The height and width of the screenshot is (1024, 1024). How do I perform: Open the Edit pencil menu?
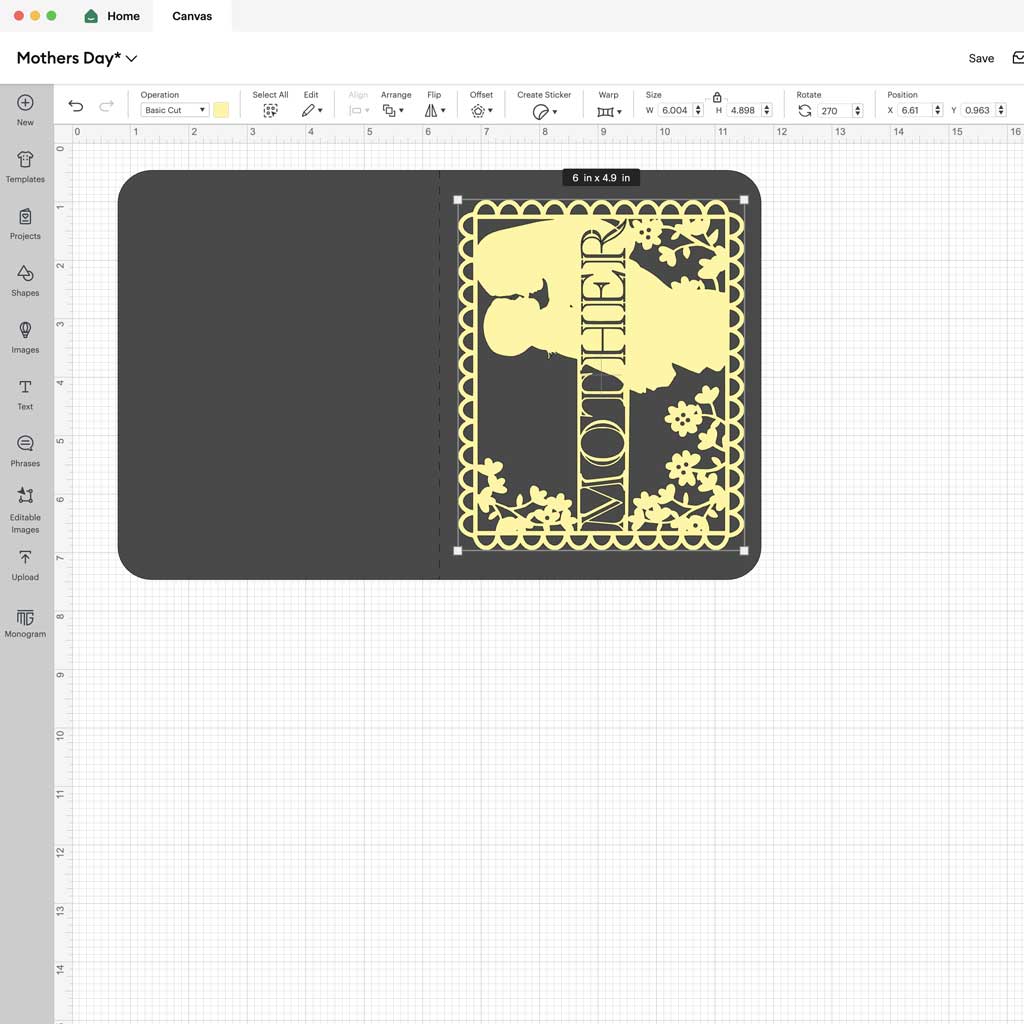(x=312, y=111)
